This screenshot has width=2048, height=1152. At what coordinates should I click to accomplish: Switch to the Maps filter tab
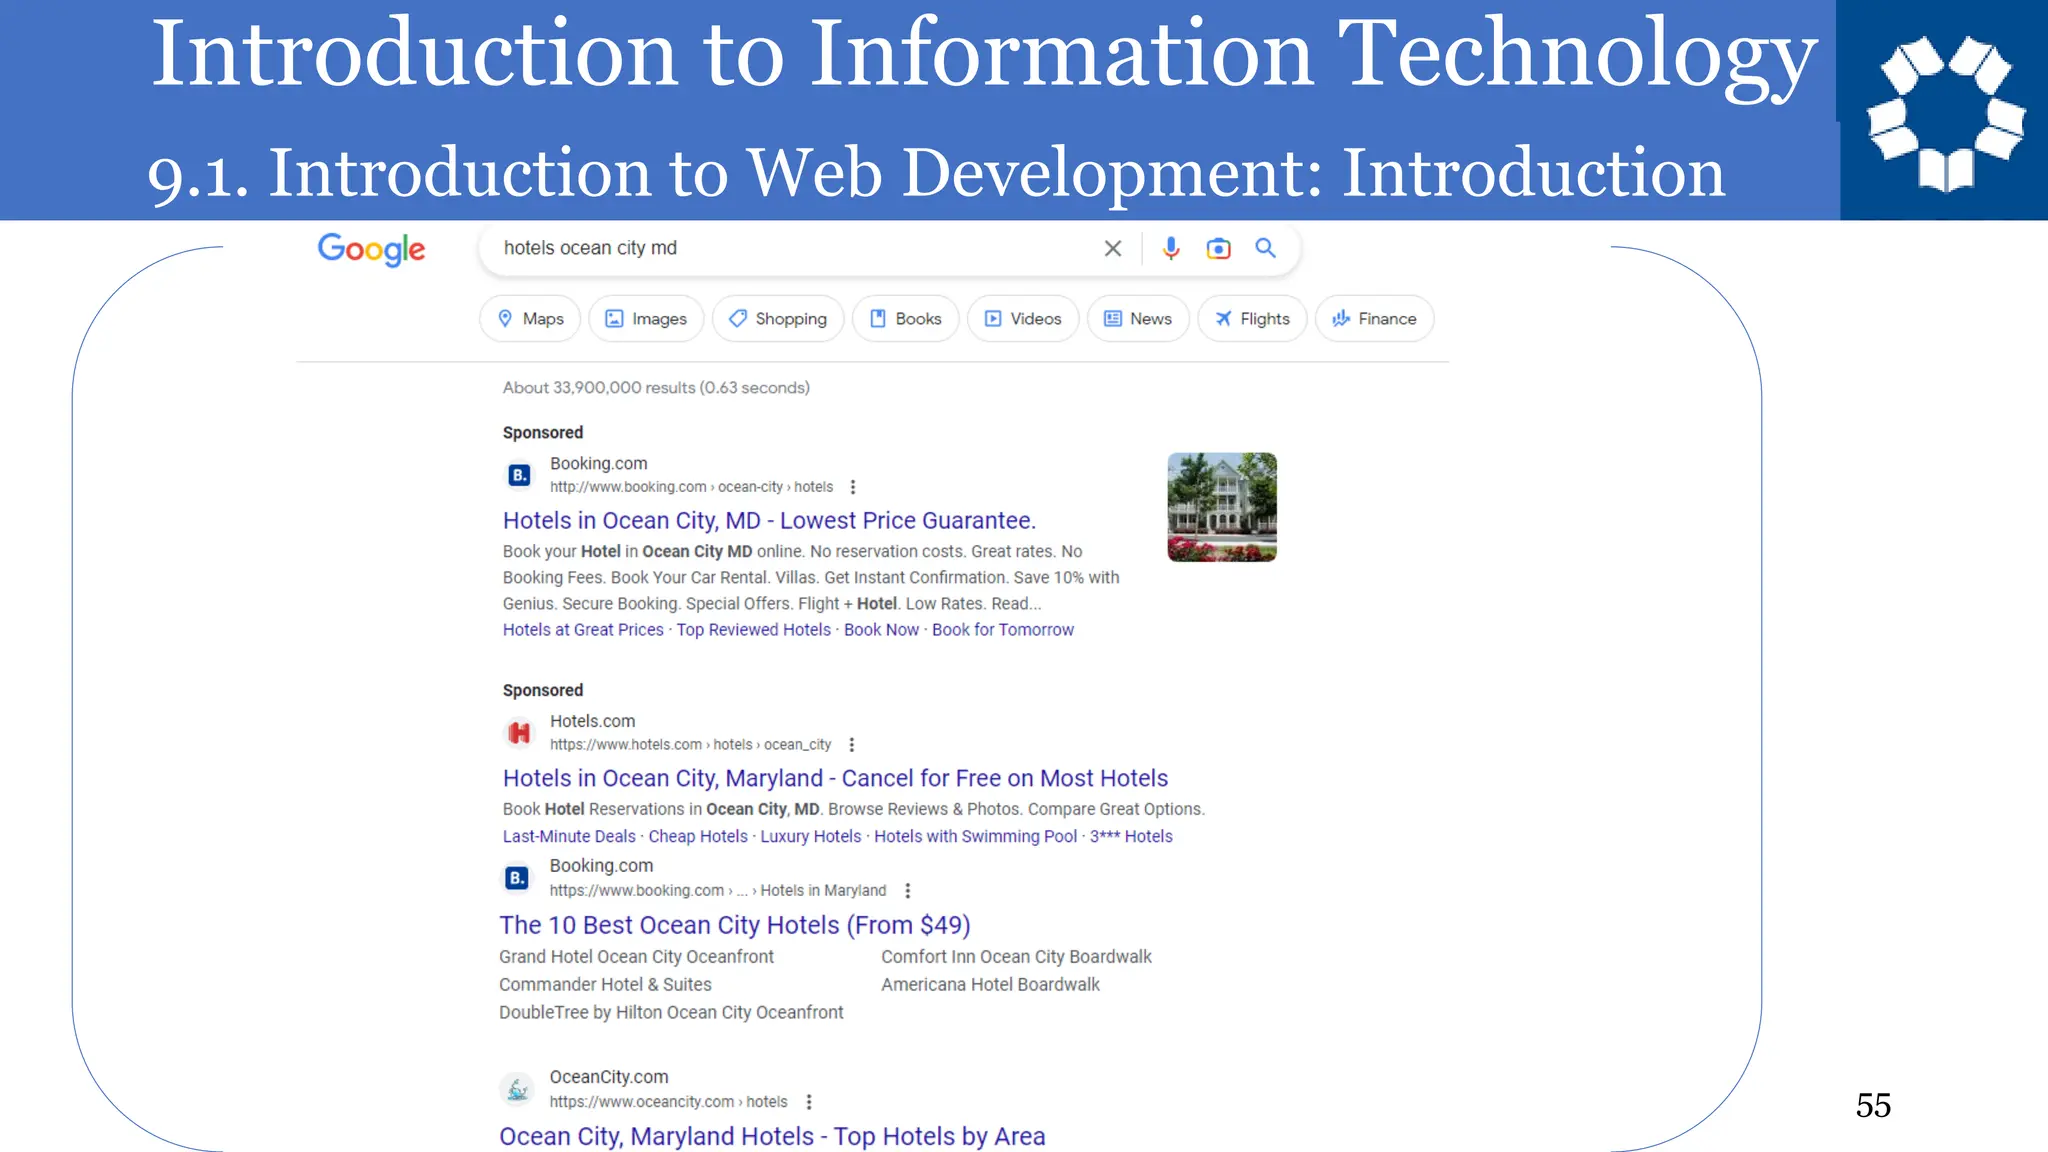pyautogui.click(x=530, y=319)
